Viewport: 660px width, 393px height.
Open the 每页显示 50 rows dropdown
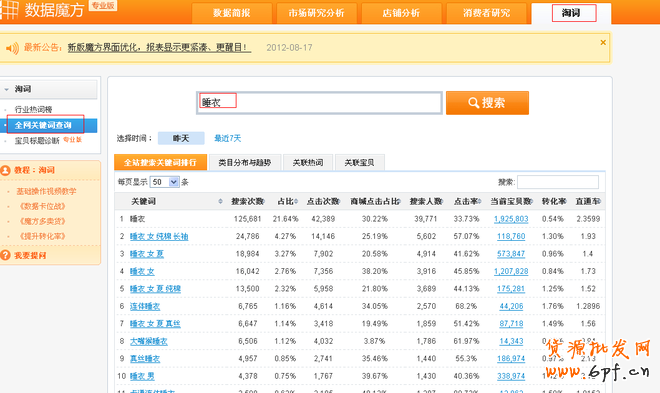pyautogui.click(x=165, y=182)
